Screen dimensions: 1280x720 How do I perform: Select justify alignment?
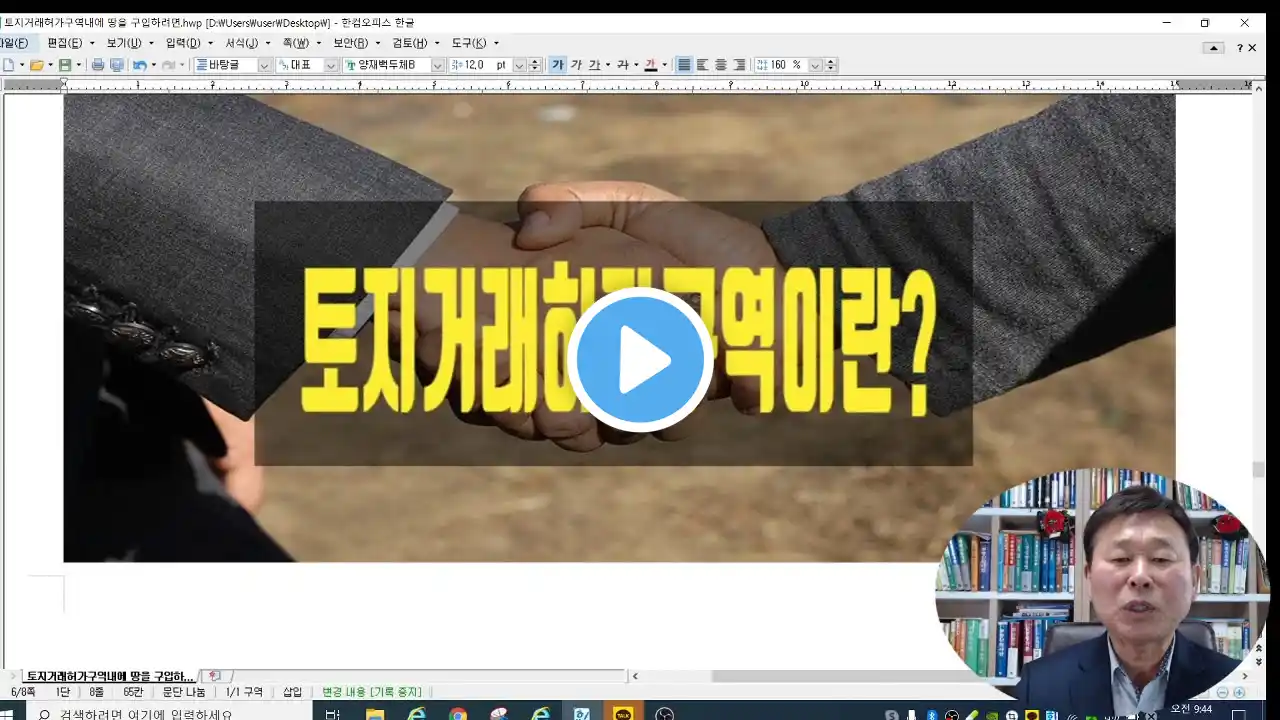click(x=684, y=65)
